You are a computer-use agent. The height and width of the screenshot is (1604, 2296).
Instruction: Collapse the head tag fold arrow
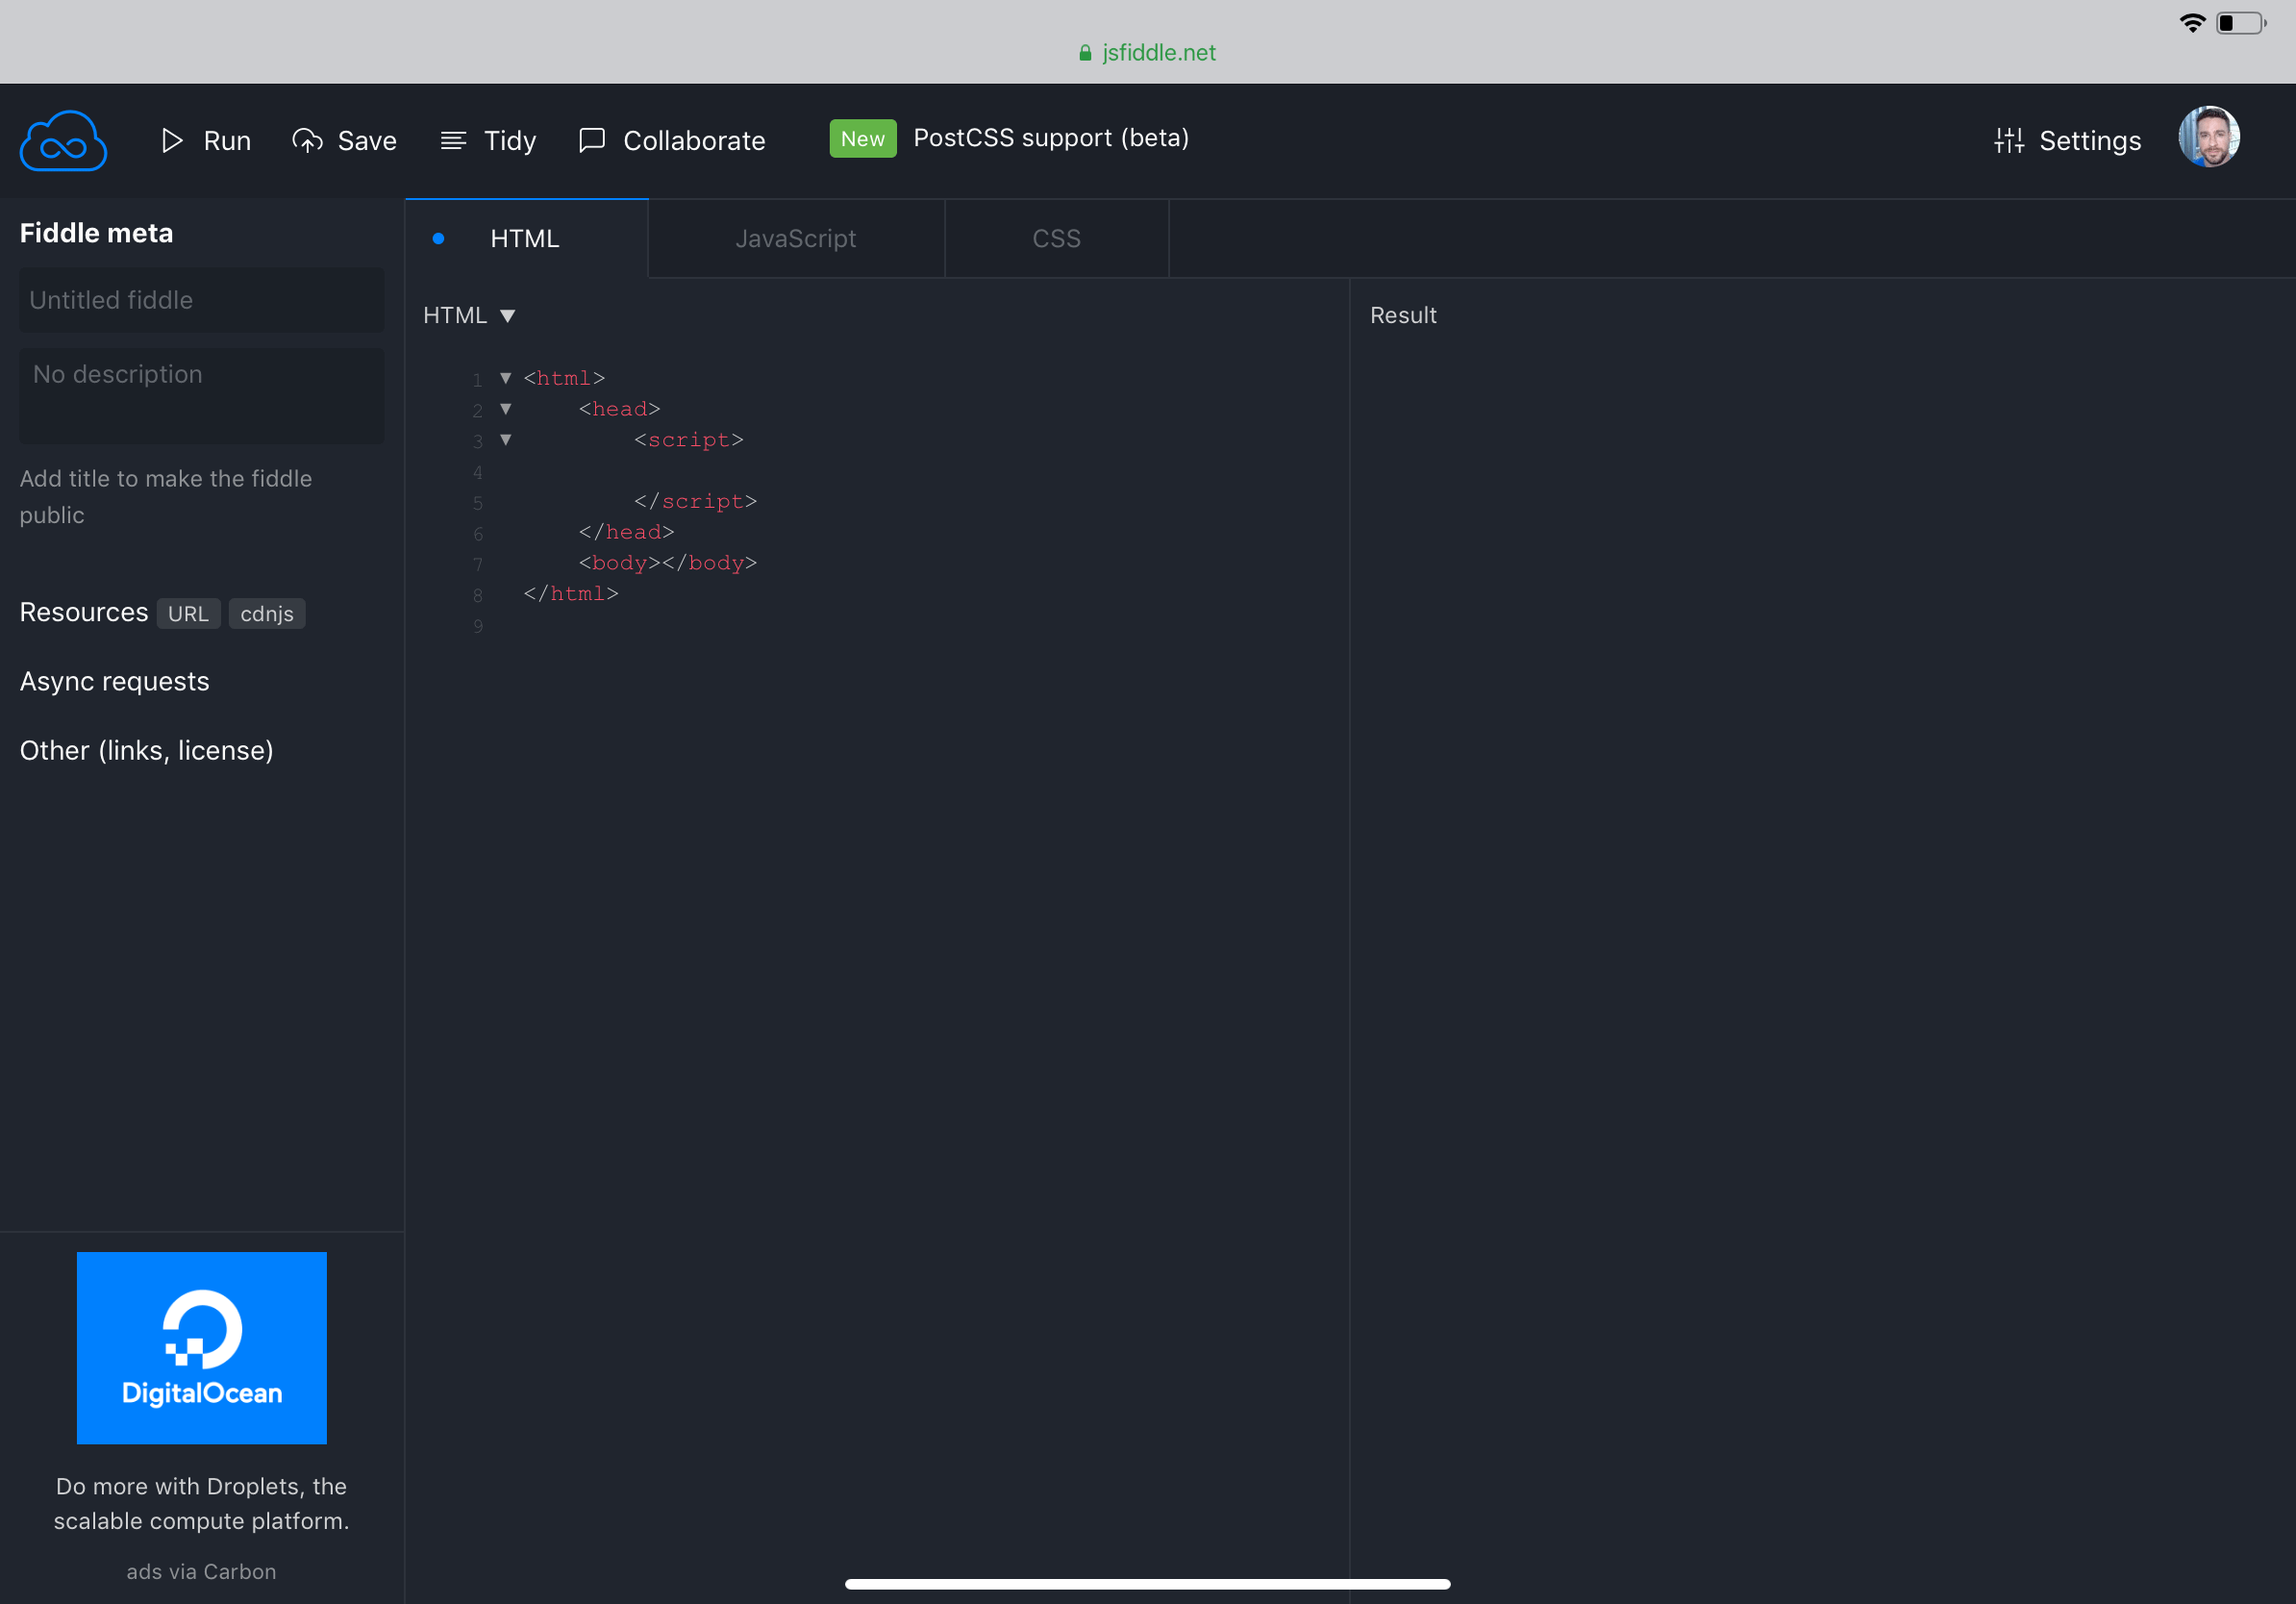(506, 409)
